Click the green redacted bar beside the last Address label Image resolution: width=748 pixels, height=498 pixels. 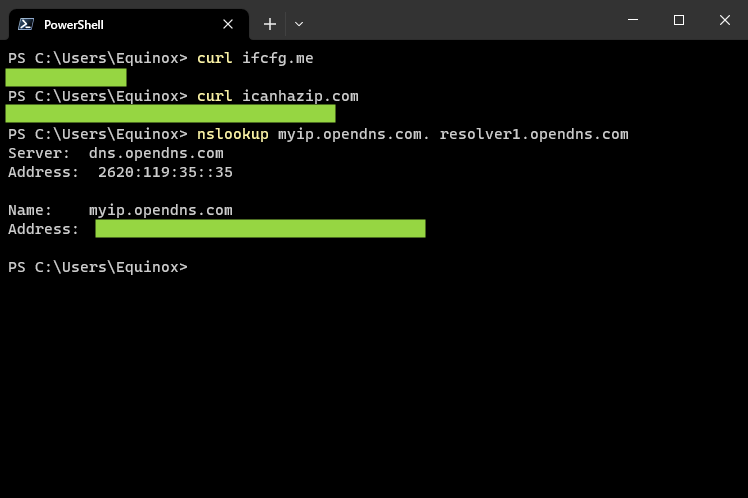coord(260,229)
